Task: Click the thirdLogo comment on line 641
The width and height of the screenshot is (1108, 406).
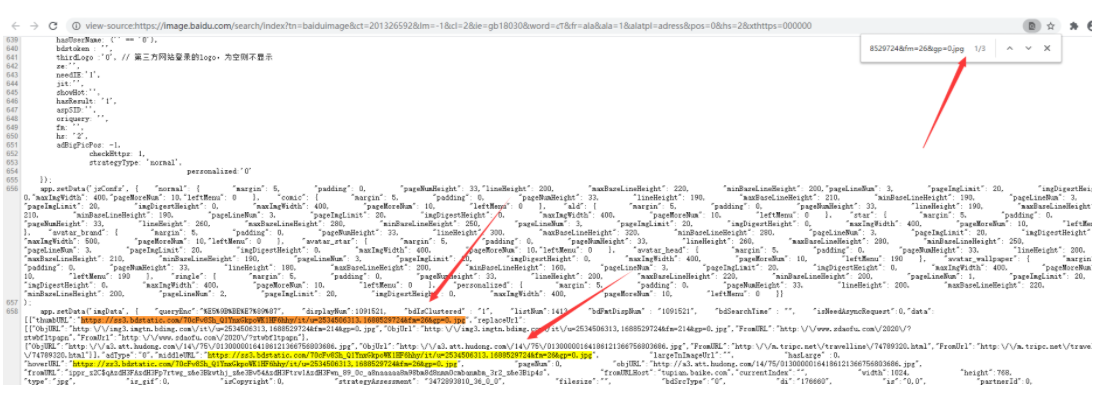Action: click(210, 58)
